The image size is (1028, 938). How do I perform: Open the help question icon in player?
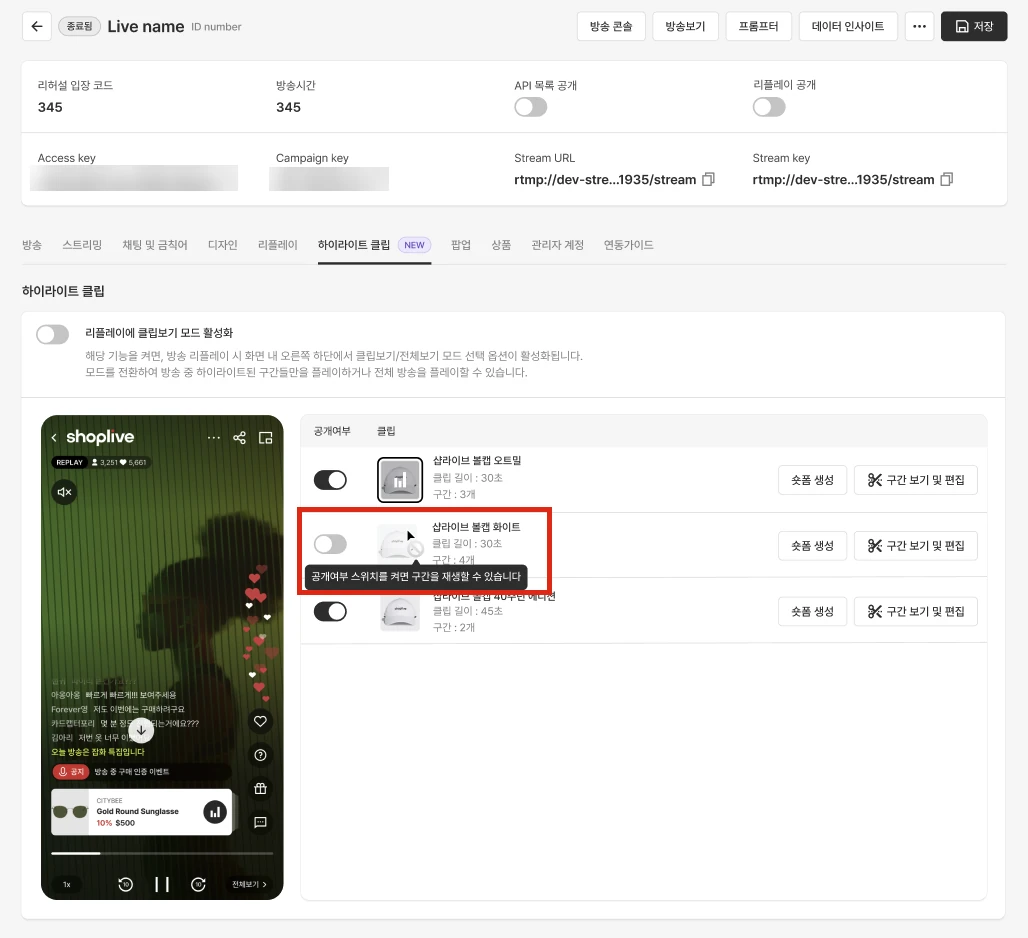pos(260,755)
